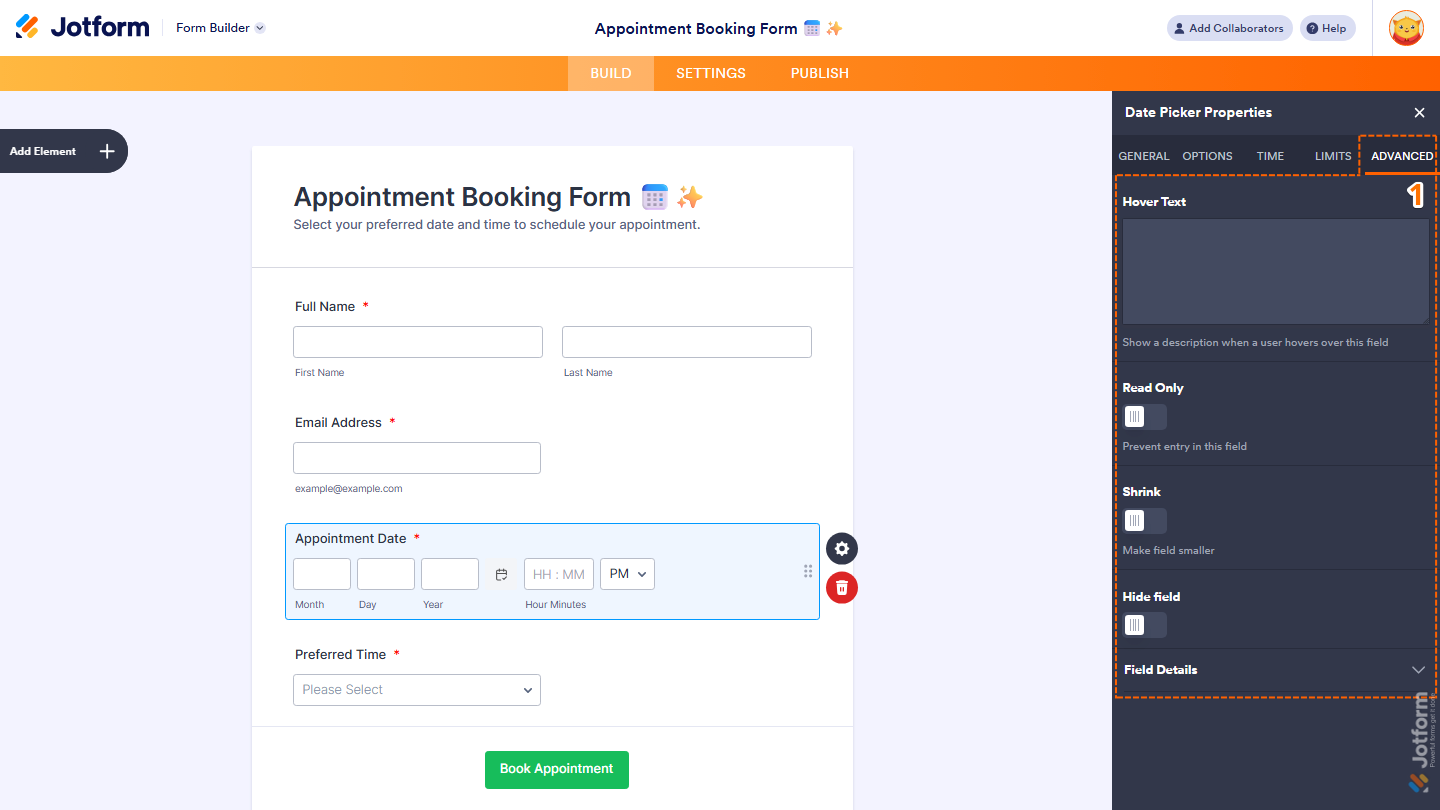Viewport: 1440px width, 810px height.
Task: Open the AM/PM dropdown
Action: (x=627, y=574)
